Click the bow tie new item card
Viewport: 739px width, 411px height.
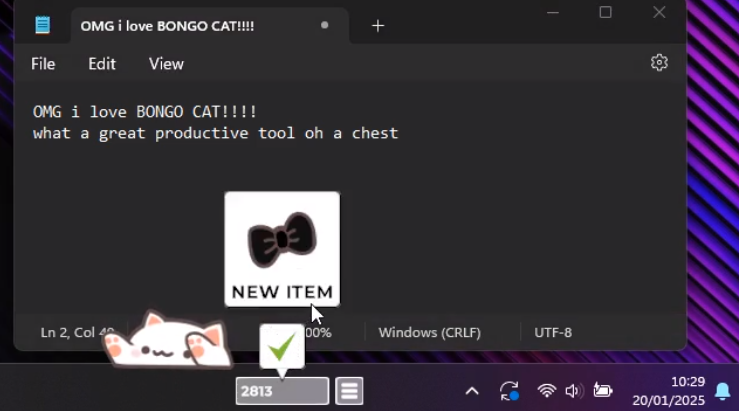coord(282,249)
